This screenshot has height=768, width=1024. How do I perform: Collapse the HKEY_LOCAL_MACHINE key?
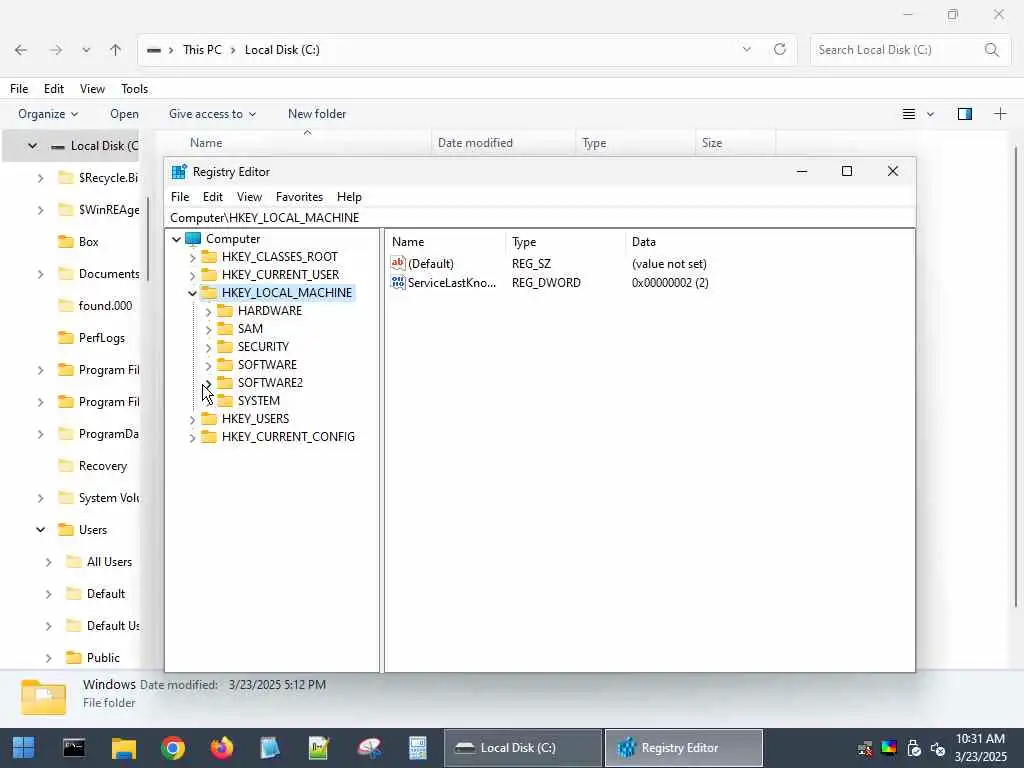pyautogui.click(x=193, y=293)
